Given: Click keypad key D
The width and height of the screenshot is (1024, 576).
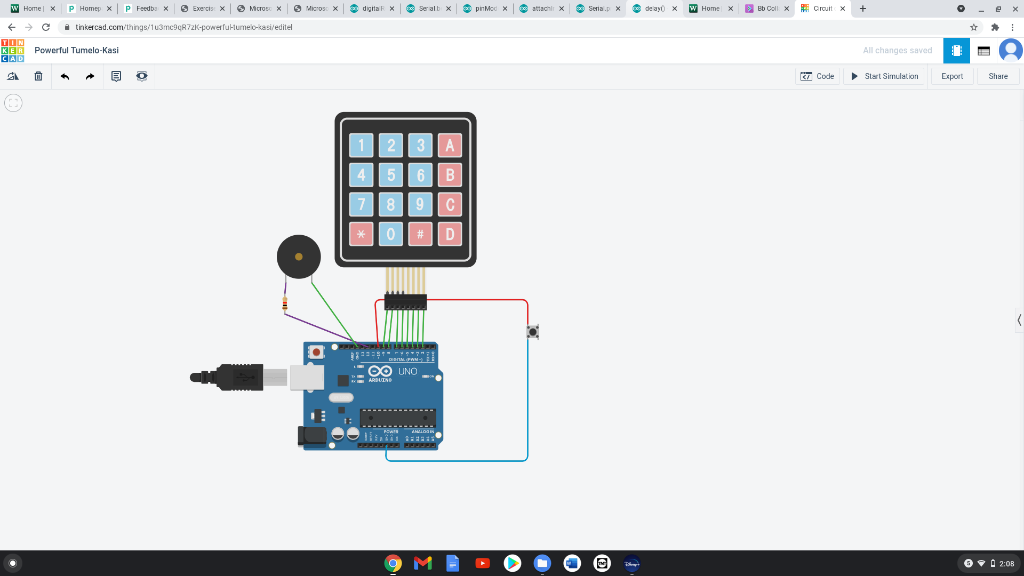Looking at the screenshot, I should 450,234.
